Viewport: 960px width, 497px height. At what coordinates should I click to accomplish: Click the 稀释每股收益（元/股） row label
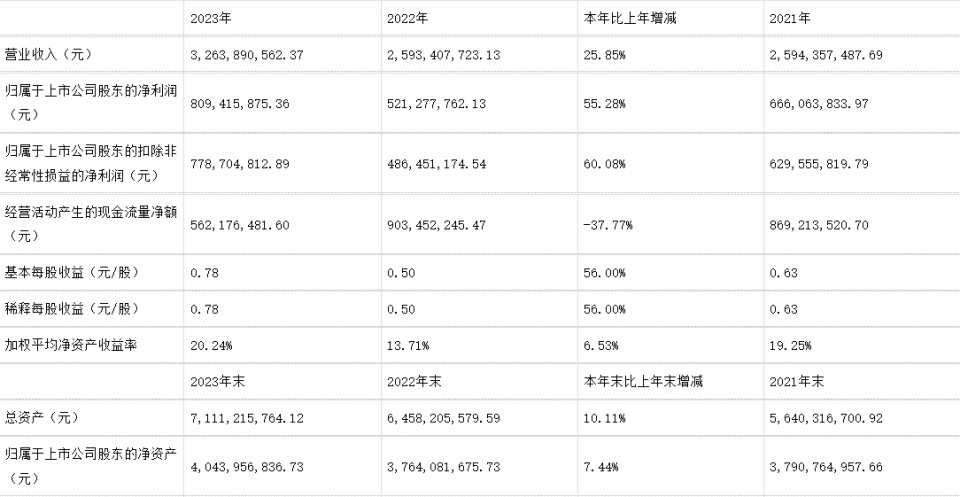(70, 309)
